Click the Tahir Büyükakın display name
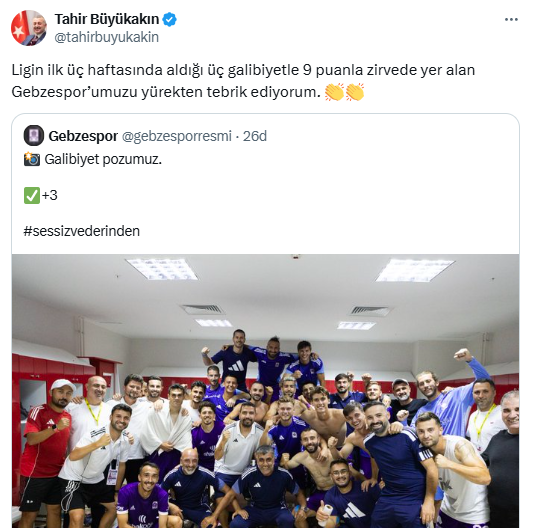Image resolution: width=535 pixels, height=528 pixels. click(107, 19)
